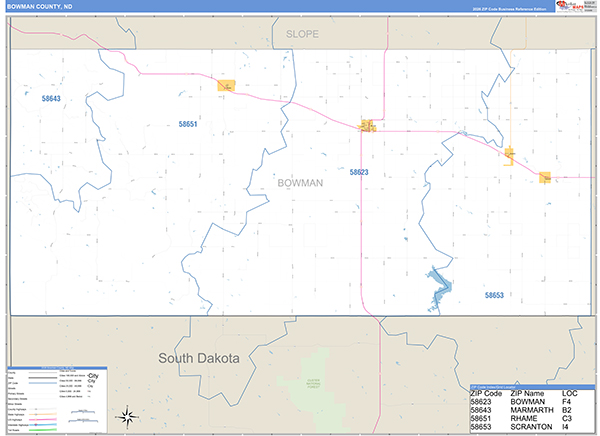Click the green toll roads legend line
Viewport: 600px width, 436px height.
pyautogui.click(x=43, y=430)
